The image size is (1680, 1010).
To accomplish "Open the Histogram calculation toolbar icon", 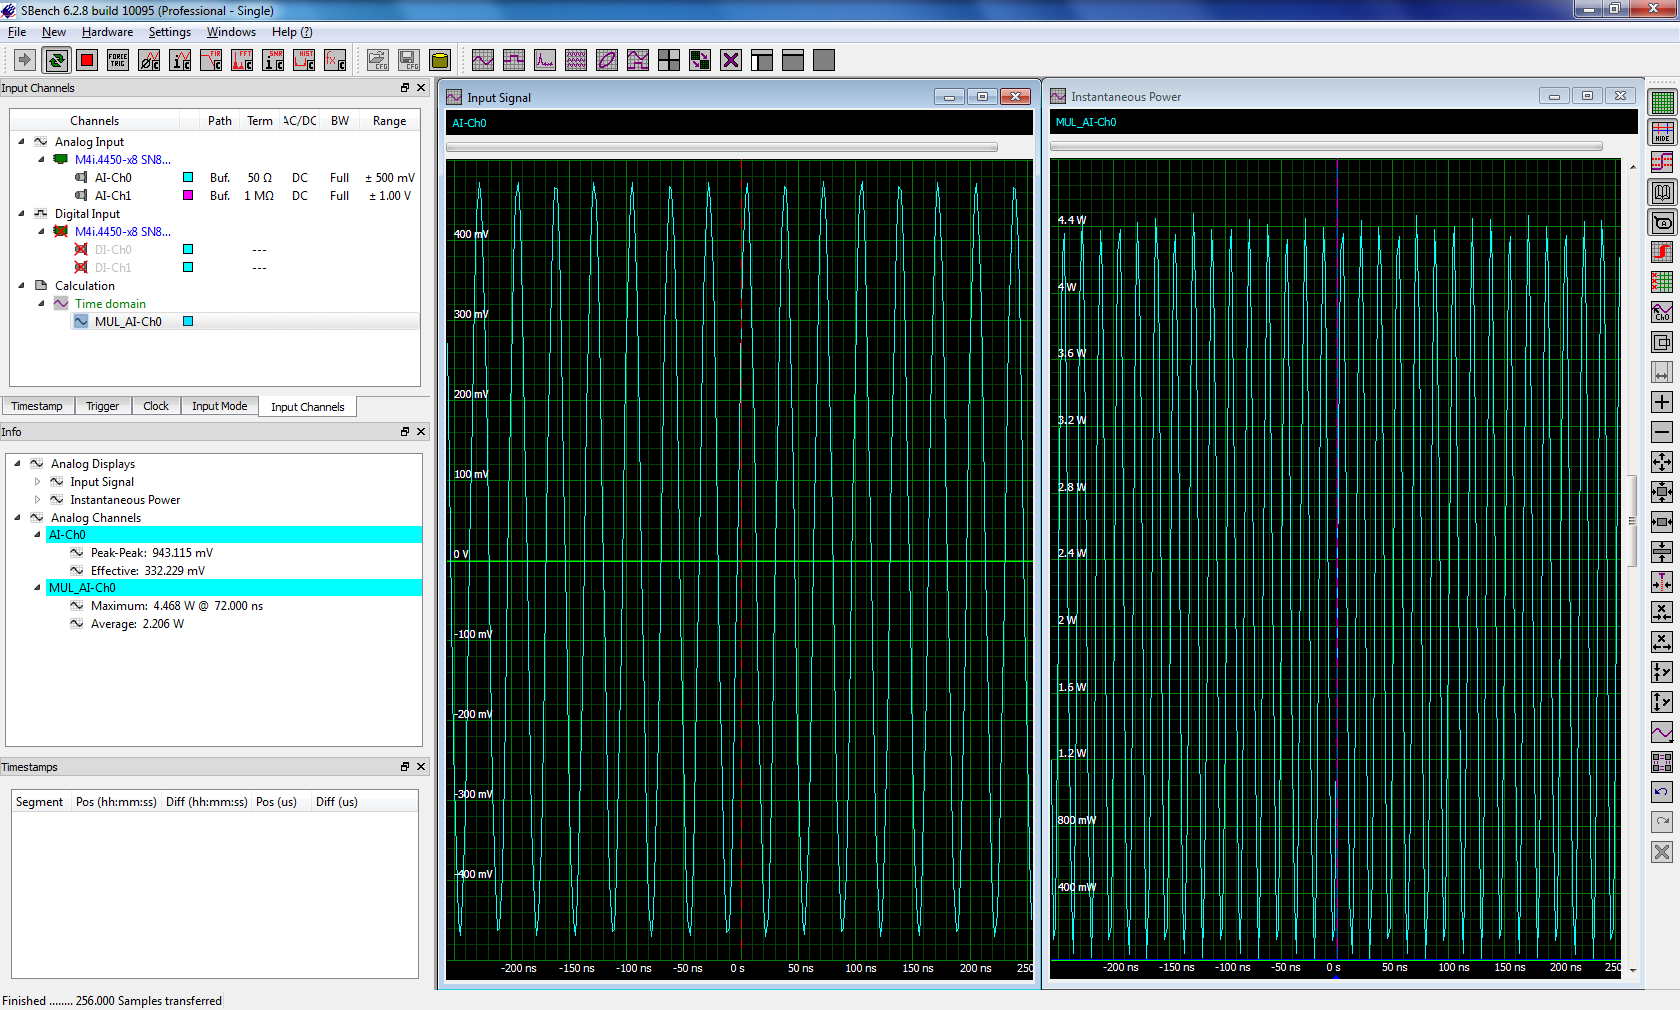I will click(304, 60).
